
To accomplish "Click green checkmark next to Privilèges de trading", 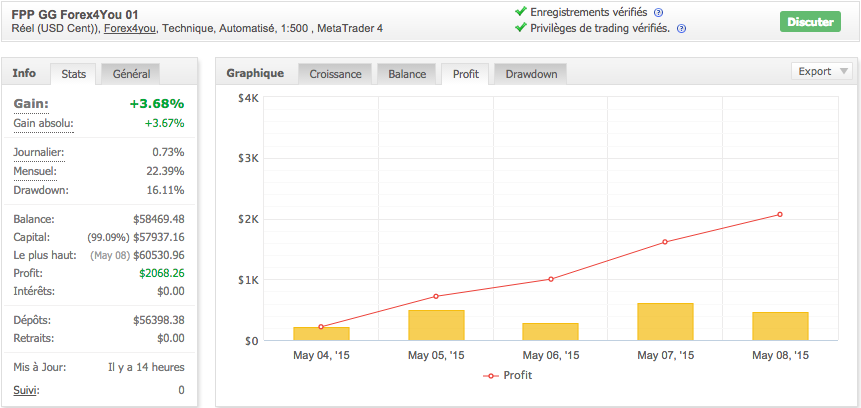I will 520,28.
